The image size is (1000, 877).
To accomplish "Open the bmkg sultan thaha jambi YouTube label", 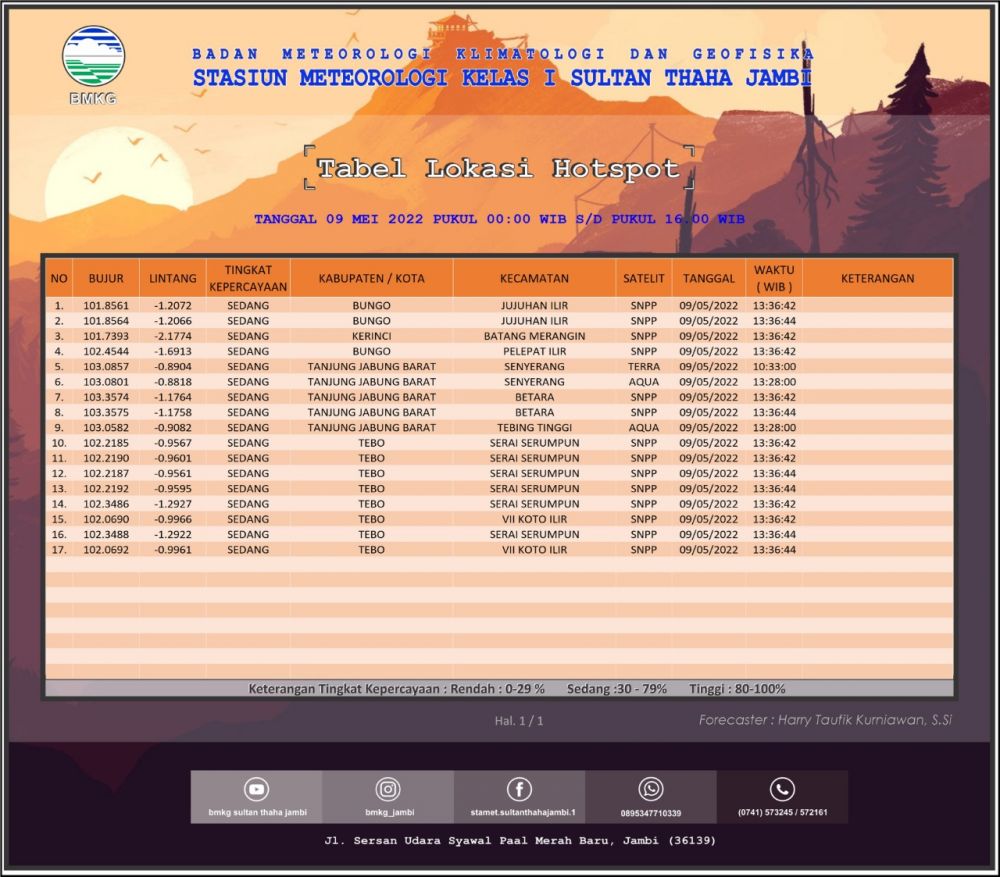I will pyautogui.click(x=257, y=812).
